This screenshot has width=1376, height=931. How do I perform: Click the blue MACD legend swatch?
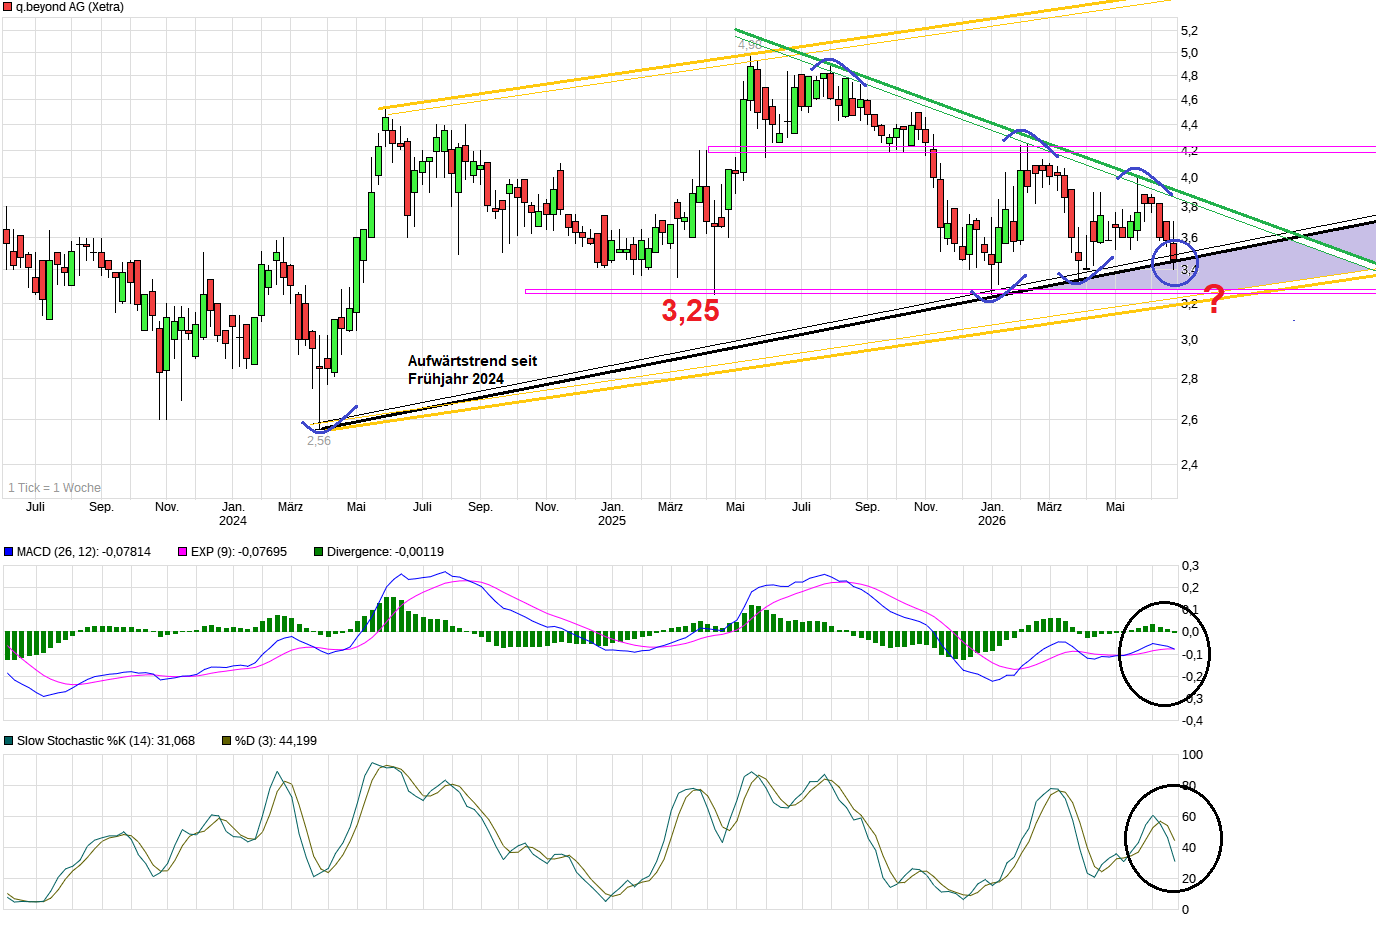9,552
